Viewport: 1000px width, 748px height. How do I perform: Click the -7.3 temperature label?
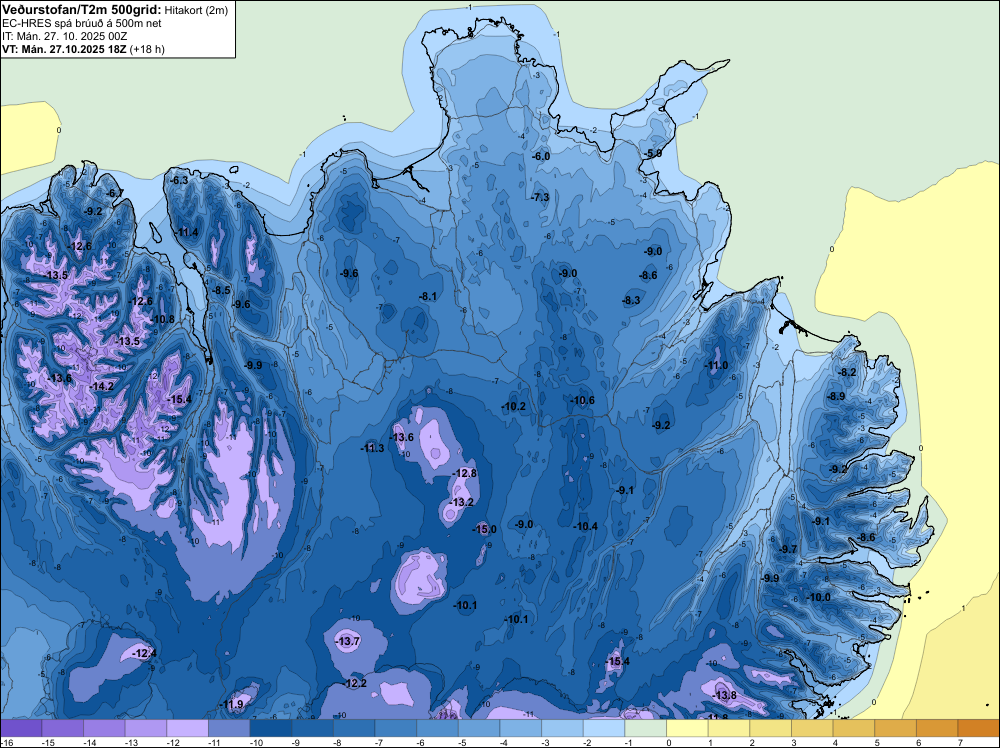(x=540, y=198)
